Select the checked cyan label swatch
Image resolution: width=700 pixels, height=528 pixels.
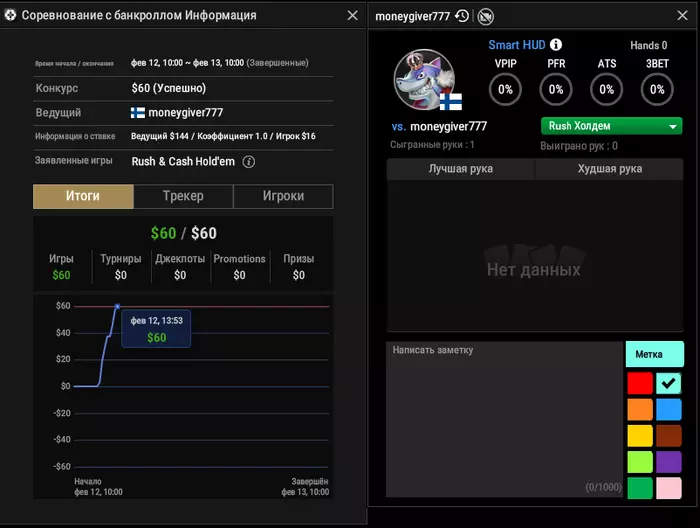tap(668, 383)
